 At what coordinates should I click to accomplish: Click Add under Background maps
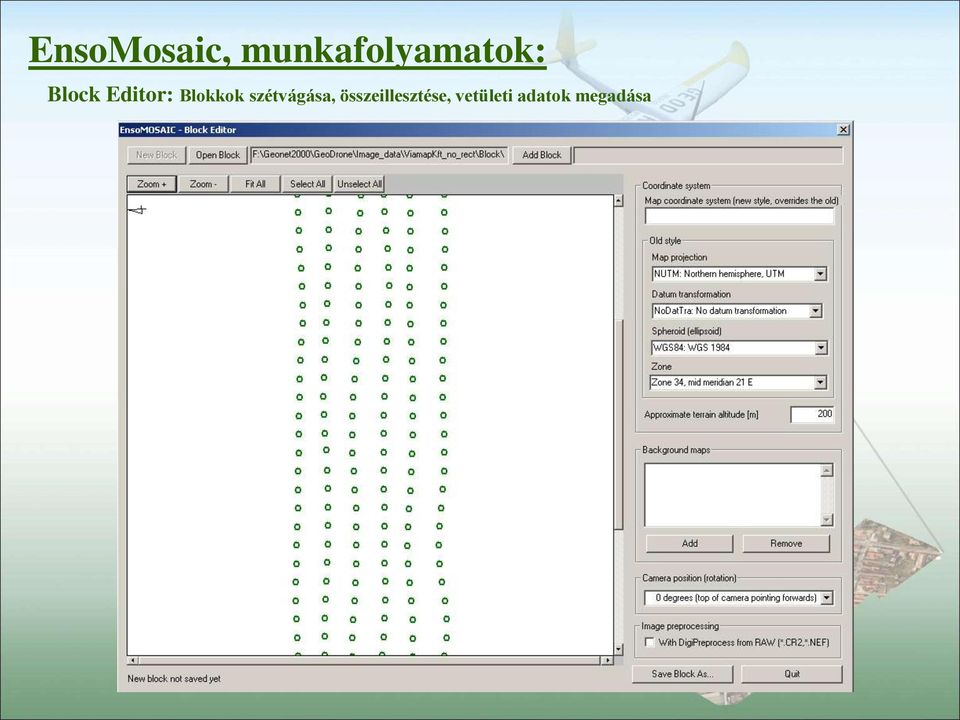(x=689, y=543)
